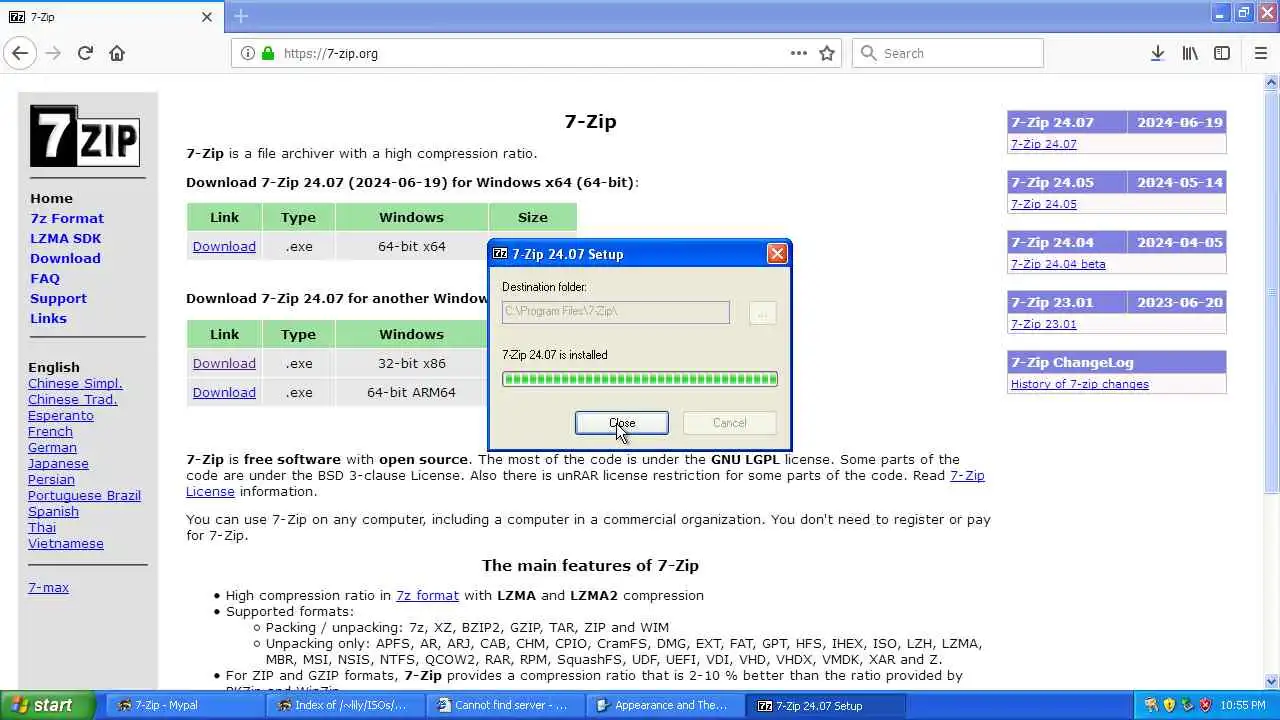The height and width of the screenshot is (720, 1280).
Task: Click the Close button in Setup dialog
Action: [622, 423]
